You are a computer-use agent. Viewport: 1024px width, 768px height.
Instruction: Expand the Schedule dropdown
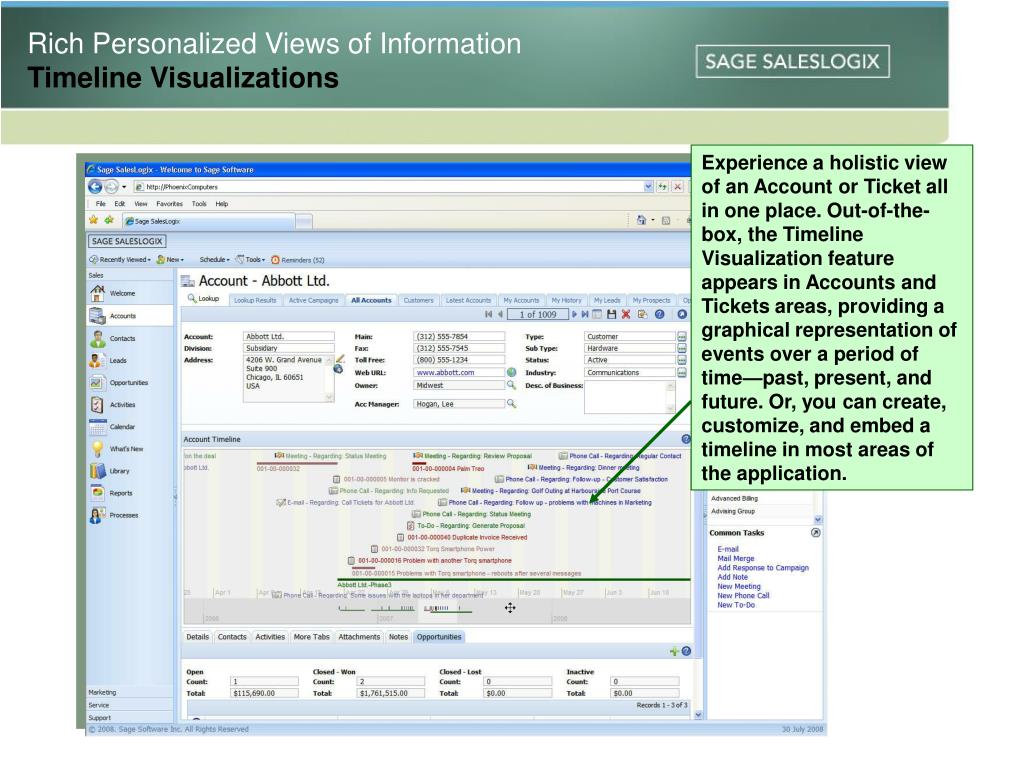[x=214, y=260]
